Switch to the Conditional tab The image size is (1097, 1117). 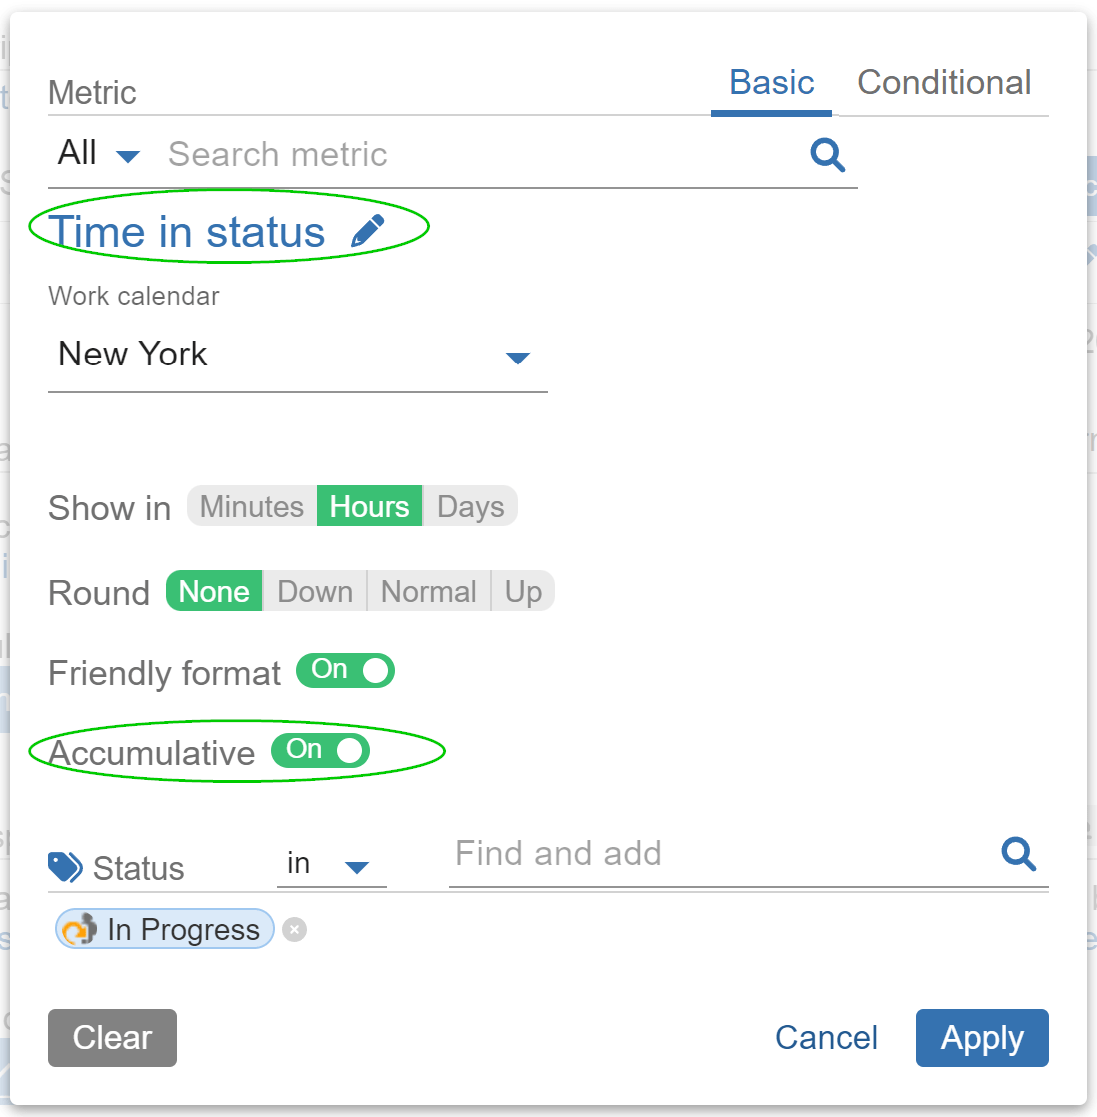point(943,83)
